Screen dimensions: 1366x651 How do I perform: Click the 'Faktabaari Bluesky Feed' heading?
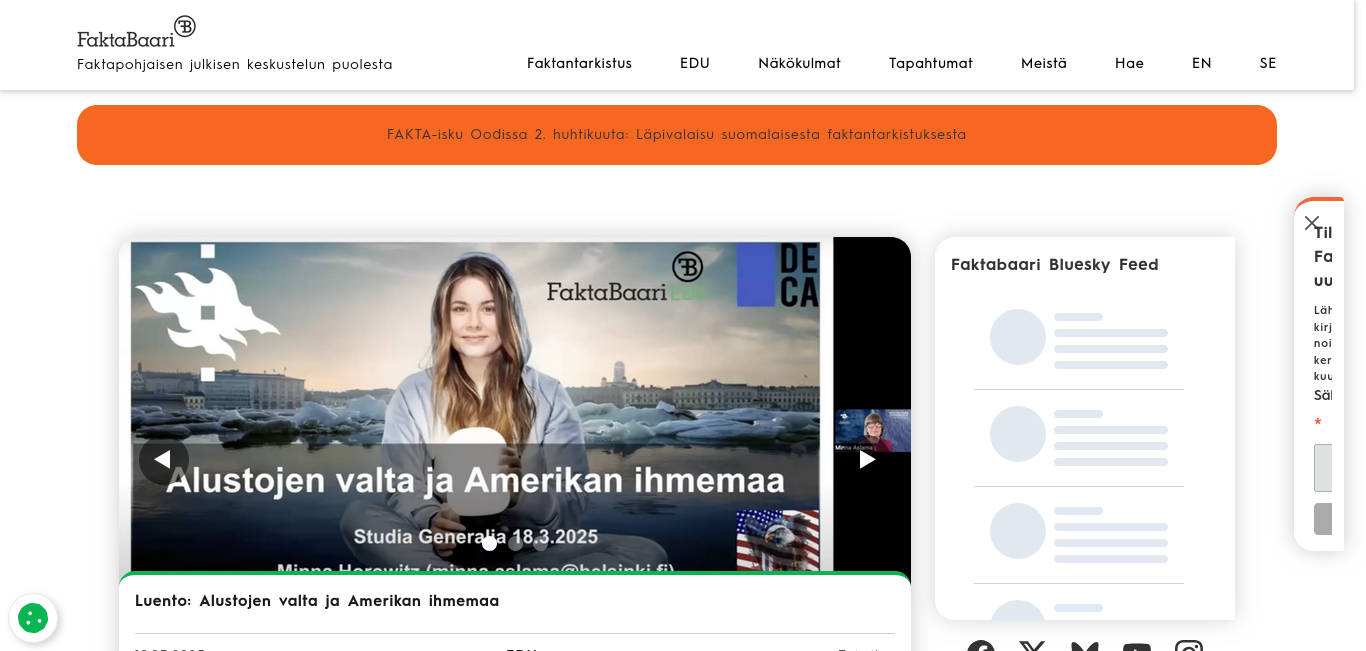click(x=1055, y=265)
